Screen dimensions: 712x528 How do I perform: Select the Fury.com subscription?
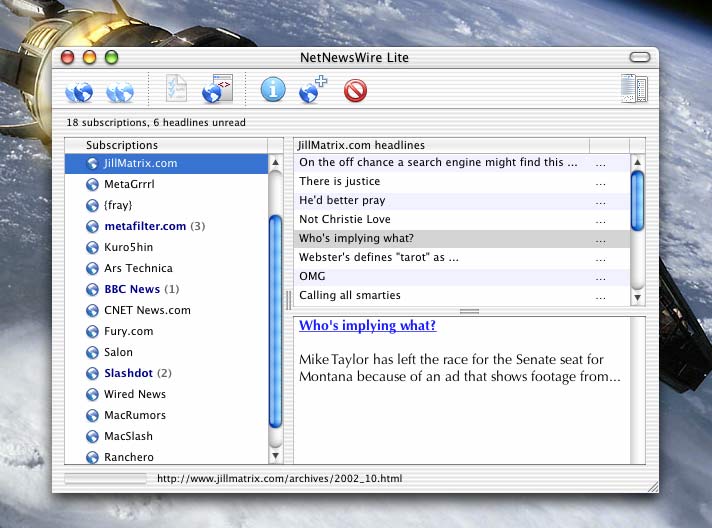point(167,331)
